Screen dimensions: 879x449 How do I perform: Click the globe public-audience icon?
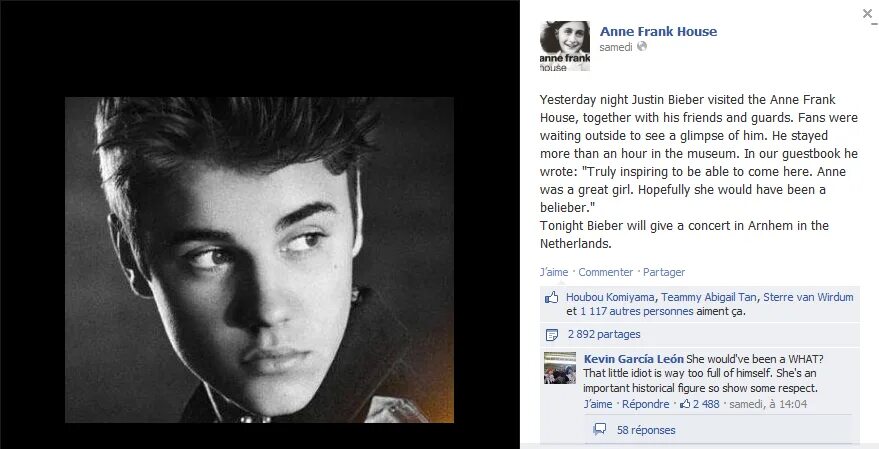coord(642,47)
